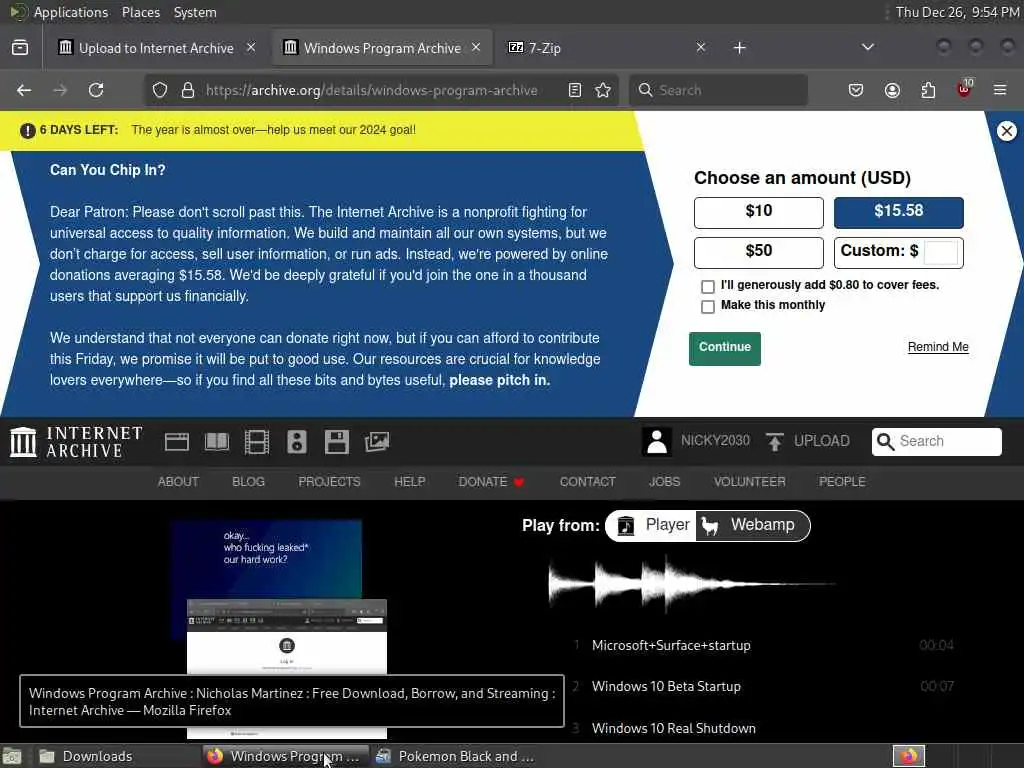Click the uBlock extension icon with badge
Screen dimensions: 1024x768
[x=964, y=89]
